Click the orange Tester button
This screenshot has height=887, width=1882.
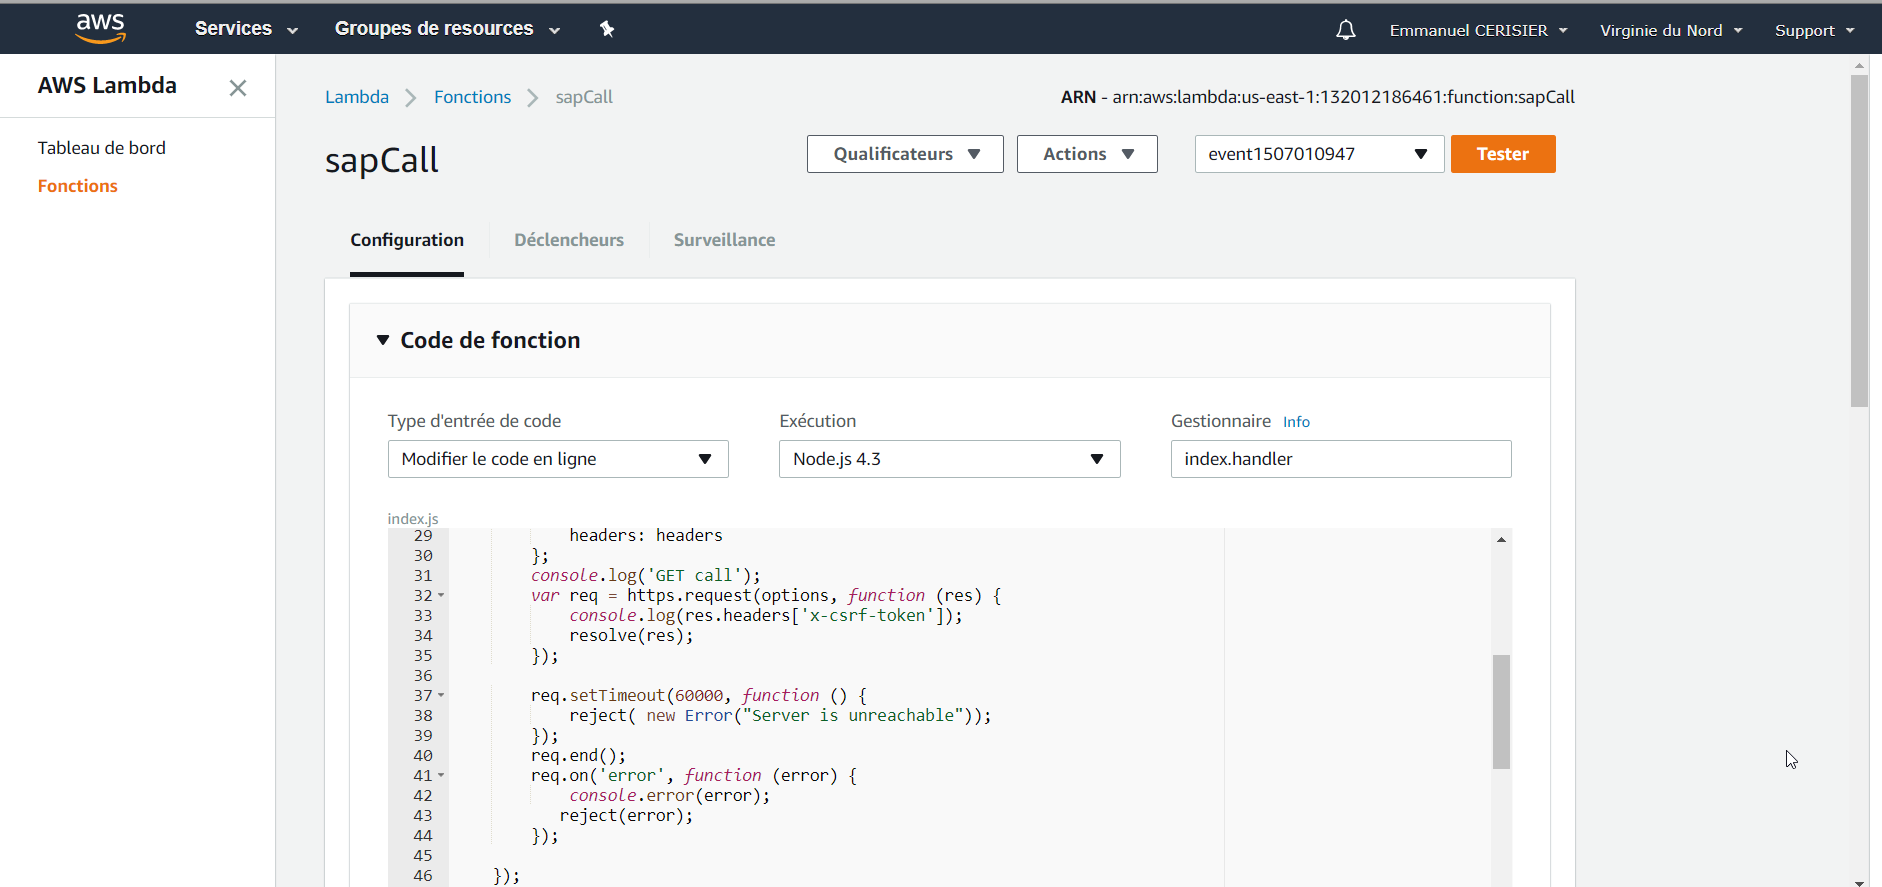click(x=1503, y=154)
